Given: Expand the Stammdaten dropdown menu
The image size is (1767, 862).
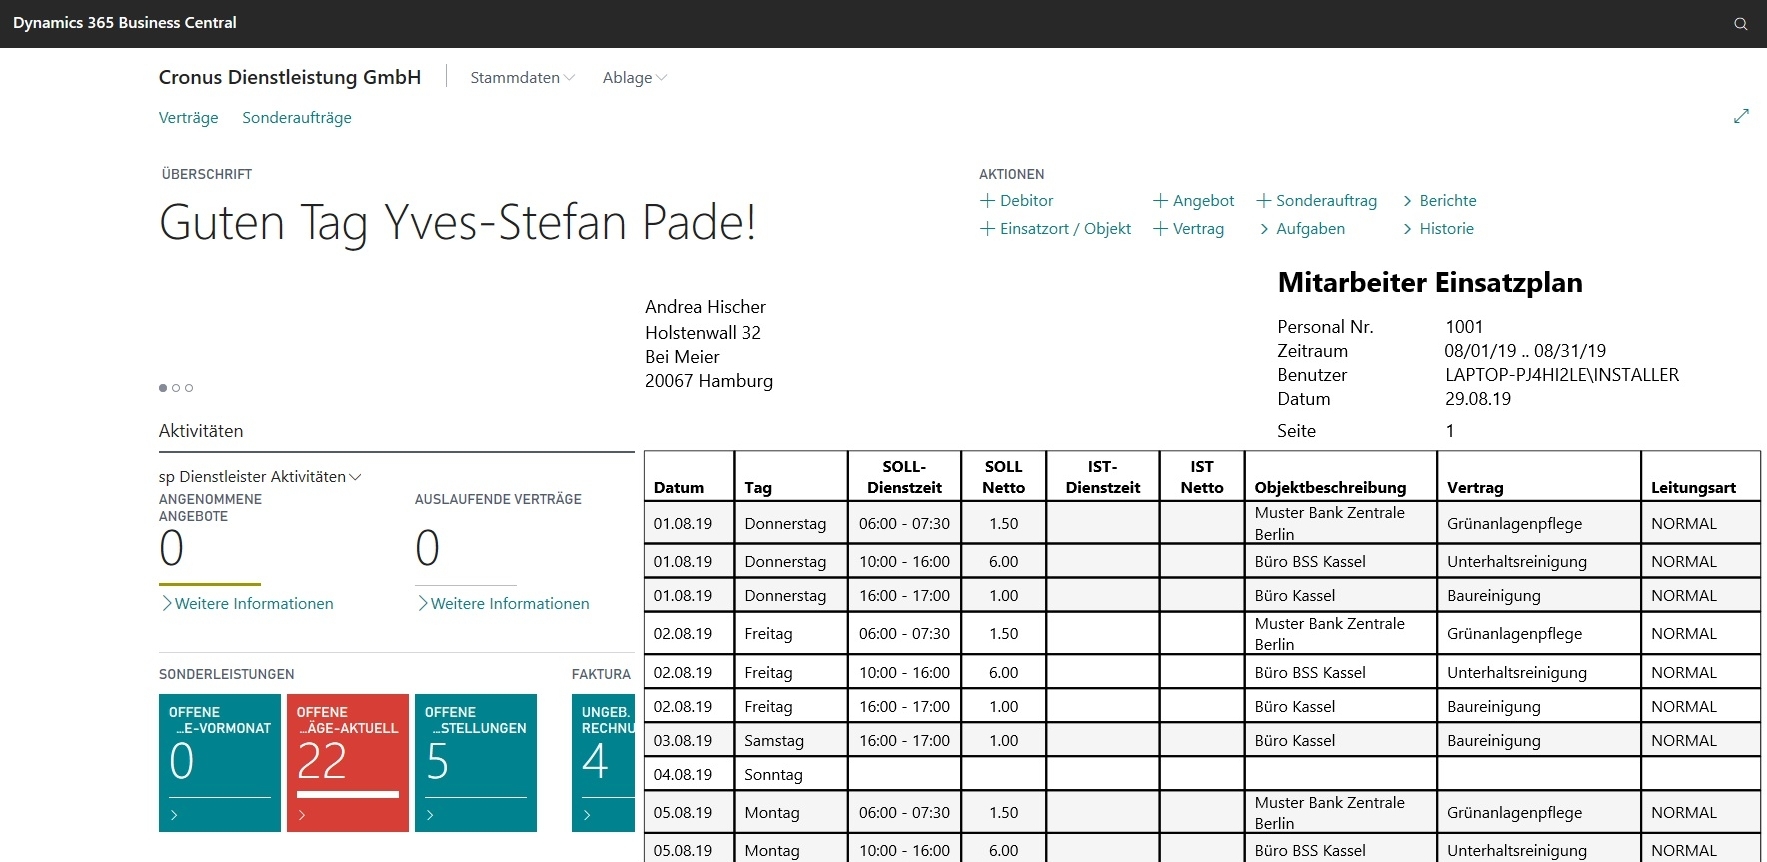Looking at the screenshot, I should coord(523,78).
